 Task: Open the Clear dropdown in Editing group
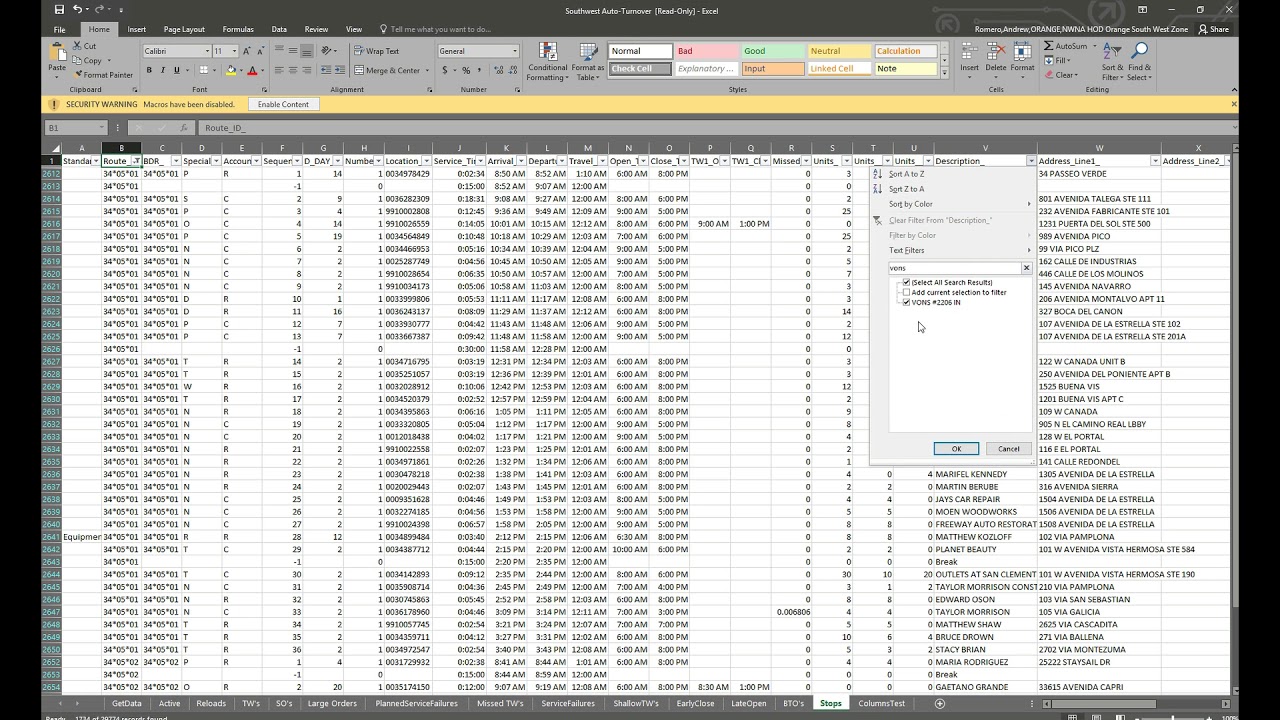[x=1060, y=74]
